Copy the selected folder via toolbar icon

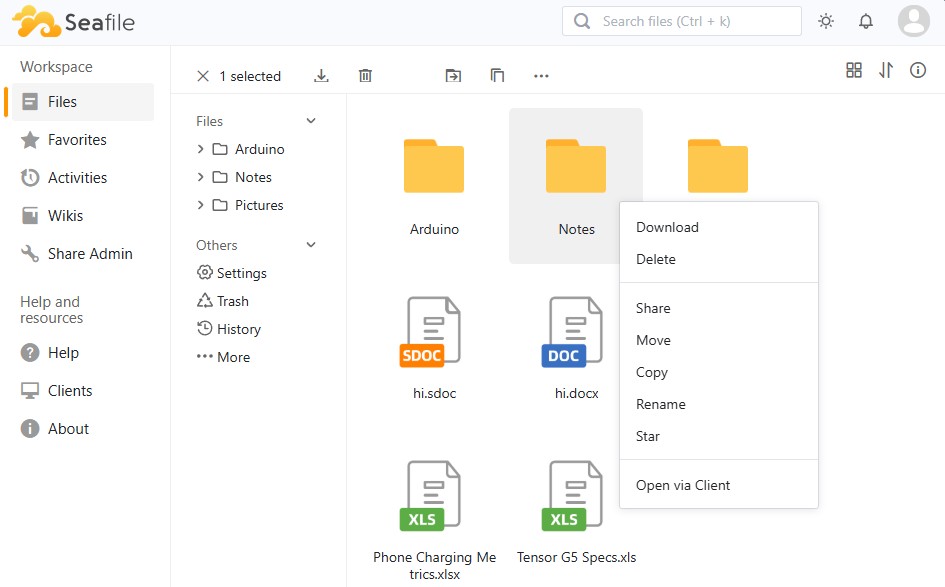tap(497, 75)
